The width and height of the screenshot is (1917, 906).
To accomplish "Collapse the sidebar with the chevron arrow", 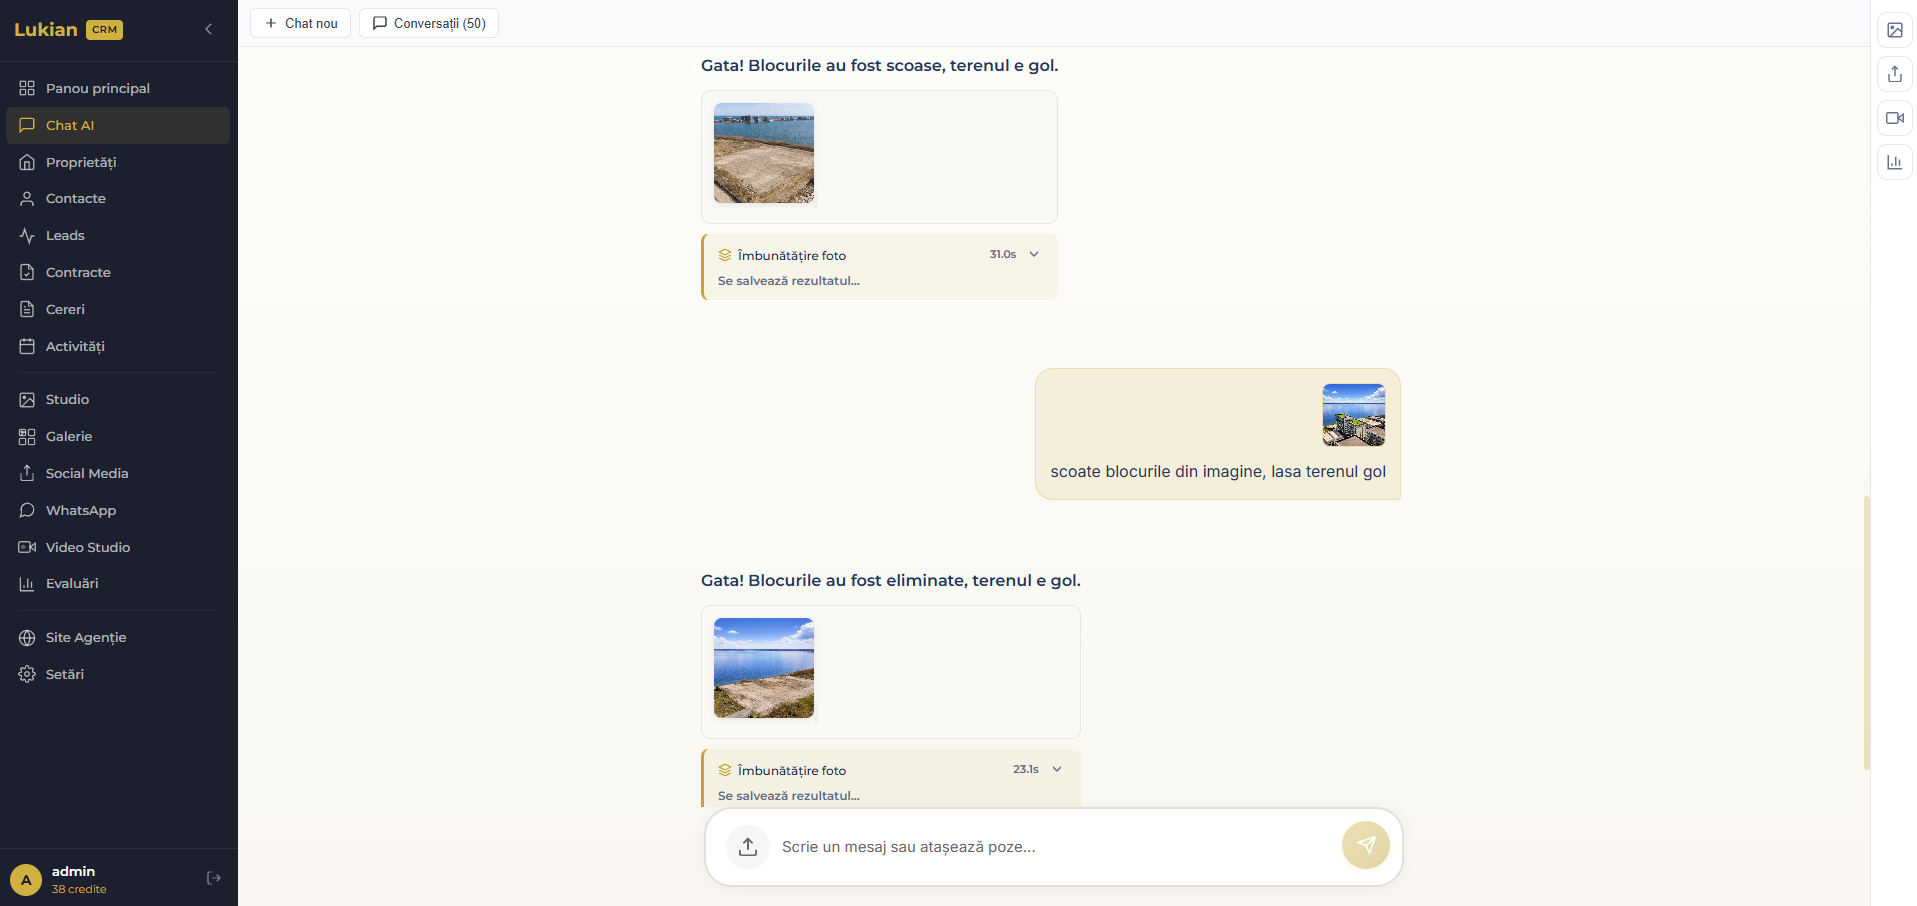I will pos(208,29).
